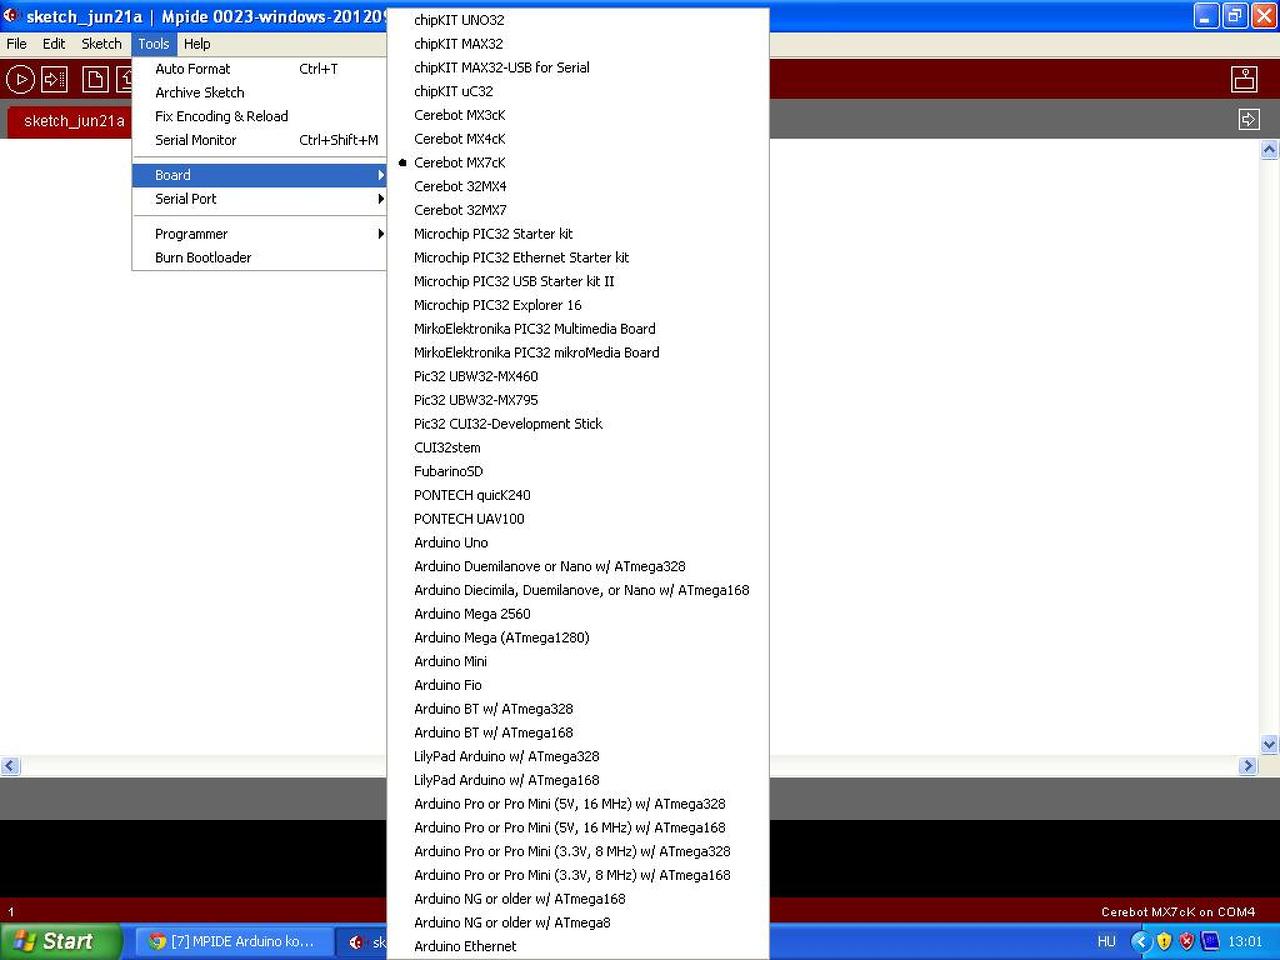This screenshot has height=960, width=1280.
Task: Open the Windows Start menu
Action: tap(61, 941)
